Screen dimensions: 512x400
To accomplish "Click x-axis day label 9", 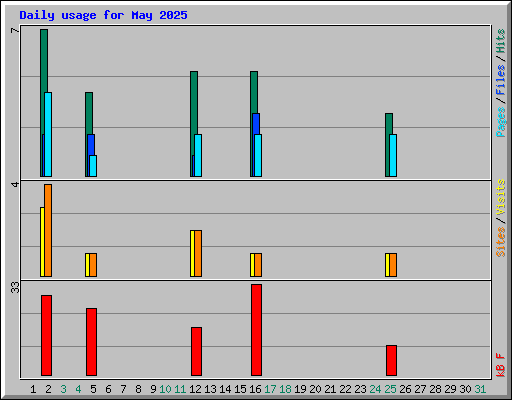I will [153, 389].
